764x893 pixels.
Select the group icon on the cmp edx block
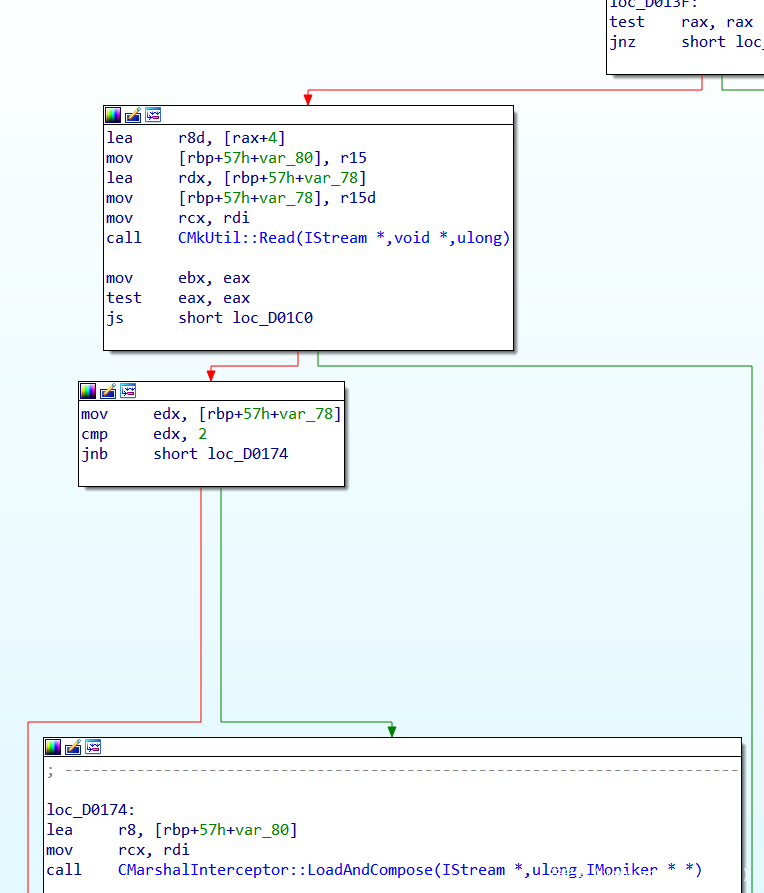point(128,391)
